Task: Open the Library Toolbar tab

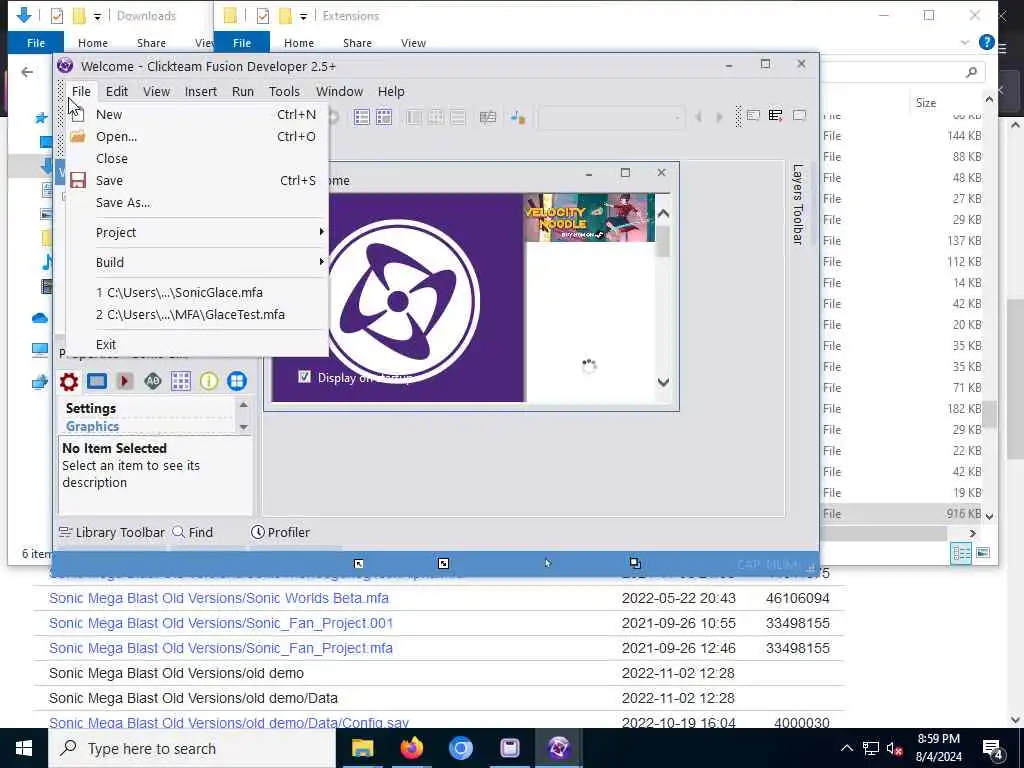Action: 112,532
